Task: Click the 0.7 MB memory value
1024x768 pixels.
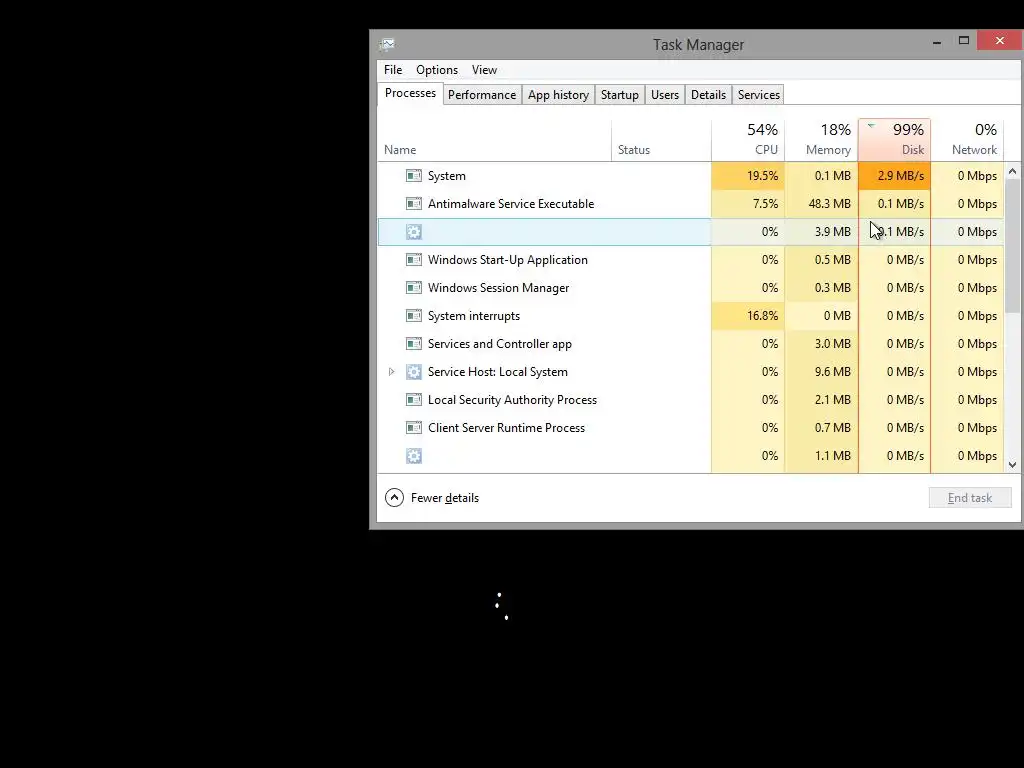Action: coord(833,428)
